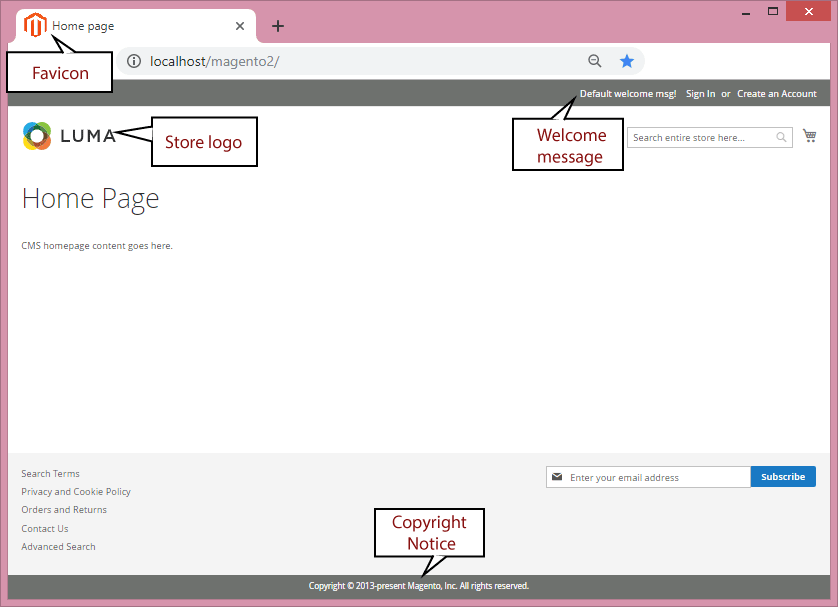The height and width of the screenshot is (607, 838).
Task: Open Privacy and Cookie Policy link
Action: [76, 492]
